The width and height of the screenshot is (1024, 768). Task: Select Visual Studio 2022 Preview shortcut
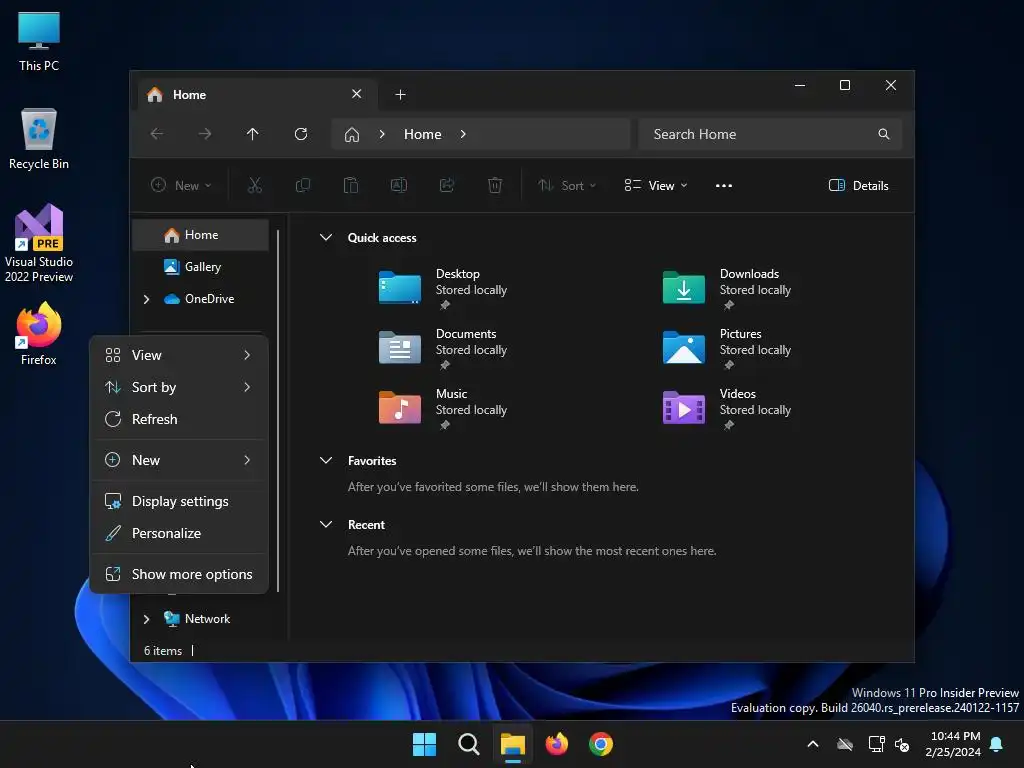click(39, 243)
